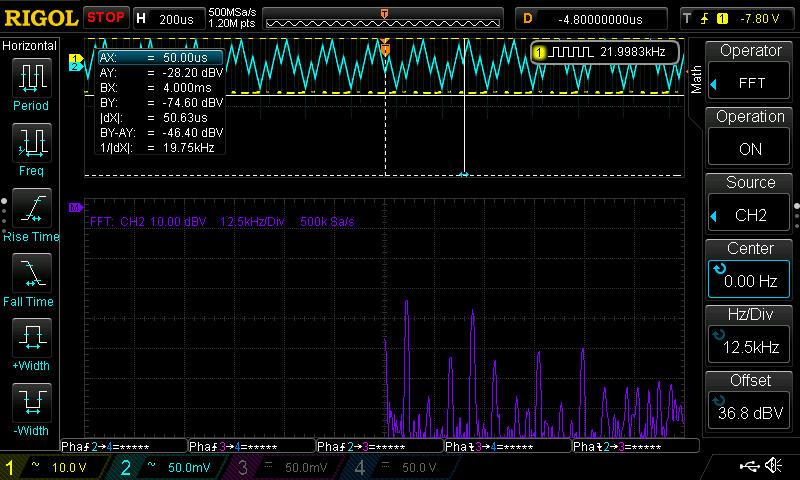Click the speaker sound icon

[774, 466]
